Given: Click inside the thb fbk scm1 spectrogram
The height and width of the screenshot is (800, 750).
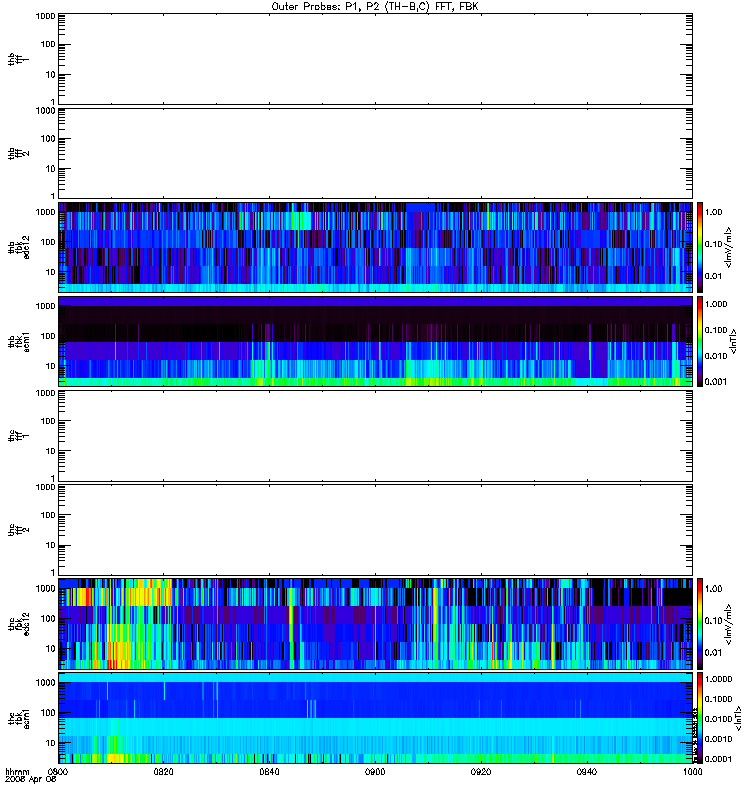Looking at the screenshot, I should coord(375,341).
